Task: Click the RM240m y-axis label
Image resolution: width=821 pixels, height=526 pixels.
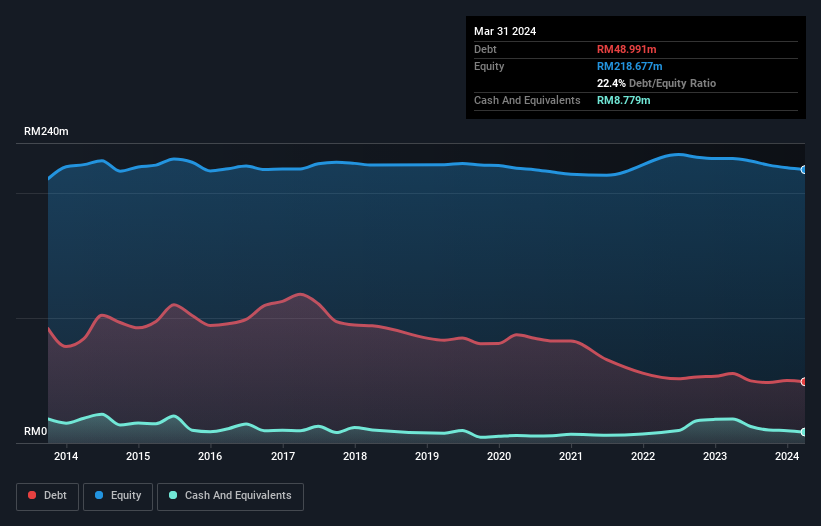Action: (x=46, y=131)
